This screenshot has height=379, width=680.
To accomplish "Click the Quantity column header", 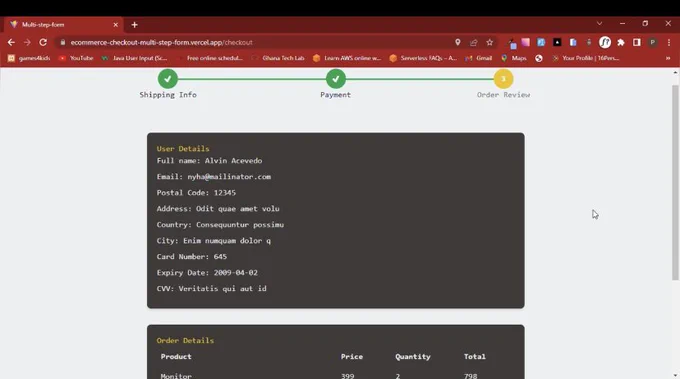I will 413,357.
